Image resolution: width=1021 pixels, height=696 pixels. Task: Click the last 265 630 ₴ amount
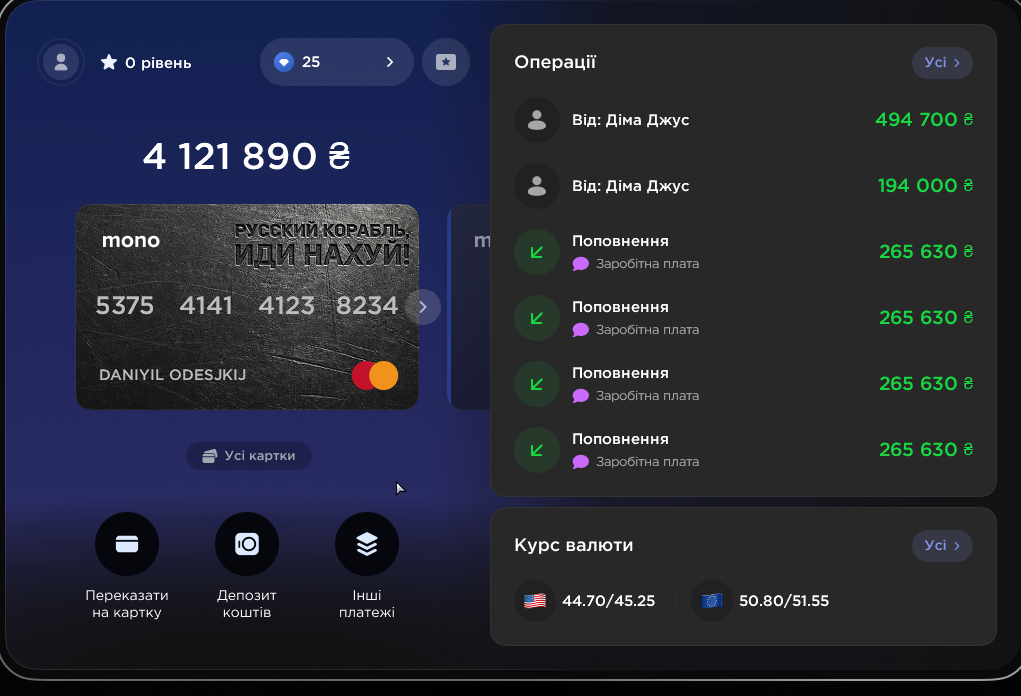926,449
